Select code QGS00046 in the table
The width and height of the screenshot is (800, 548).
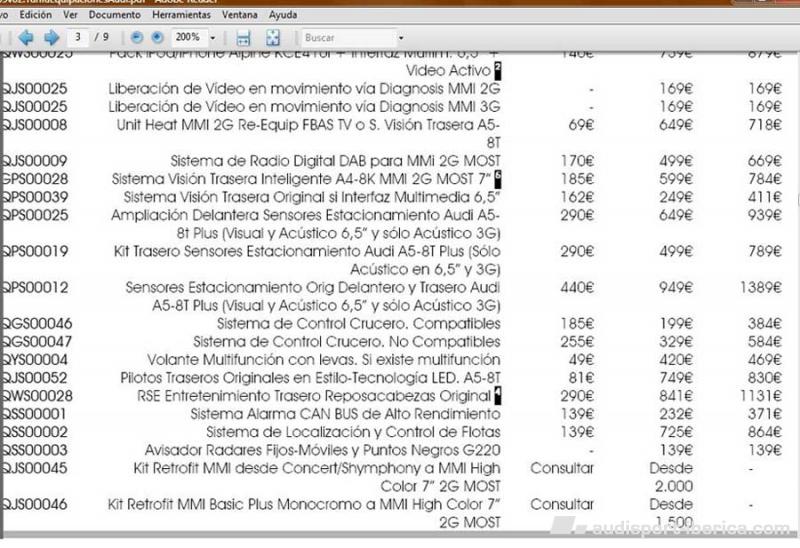[37, 323]
